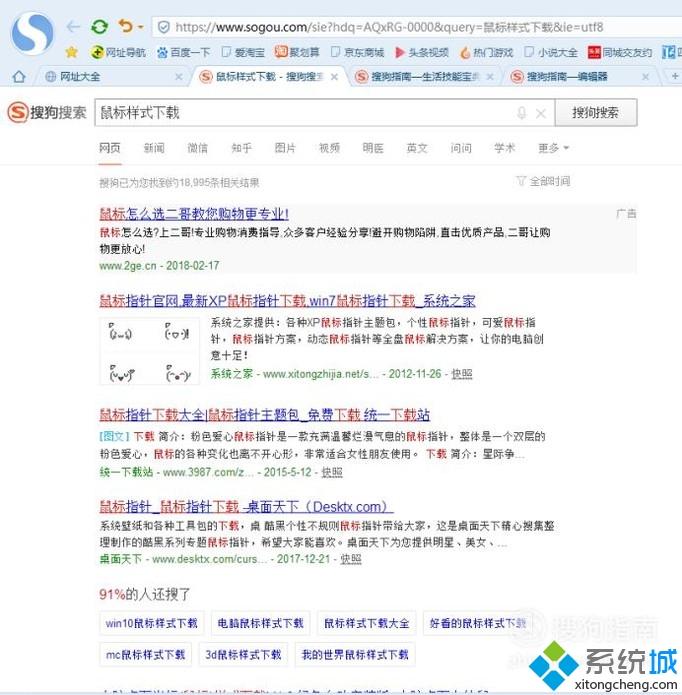The width and height of the screenshot is (682, 695).
Task: Clear search box with X icon
Action: (x=541, y=113)
